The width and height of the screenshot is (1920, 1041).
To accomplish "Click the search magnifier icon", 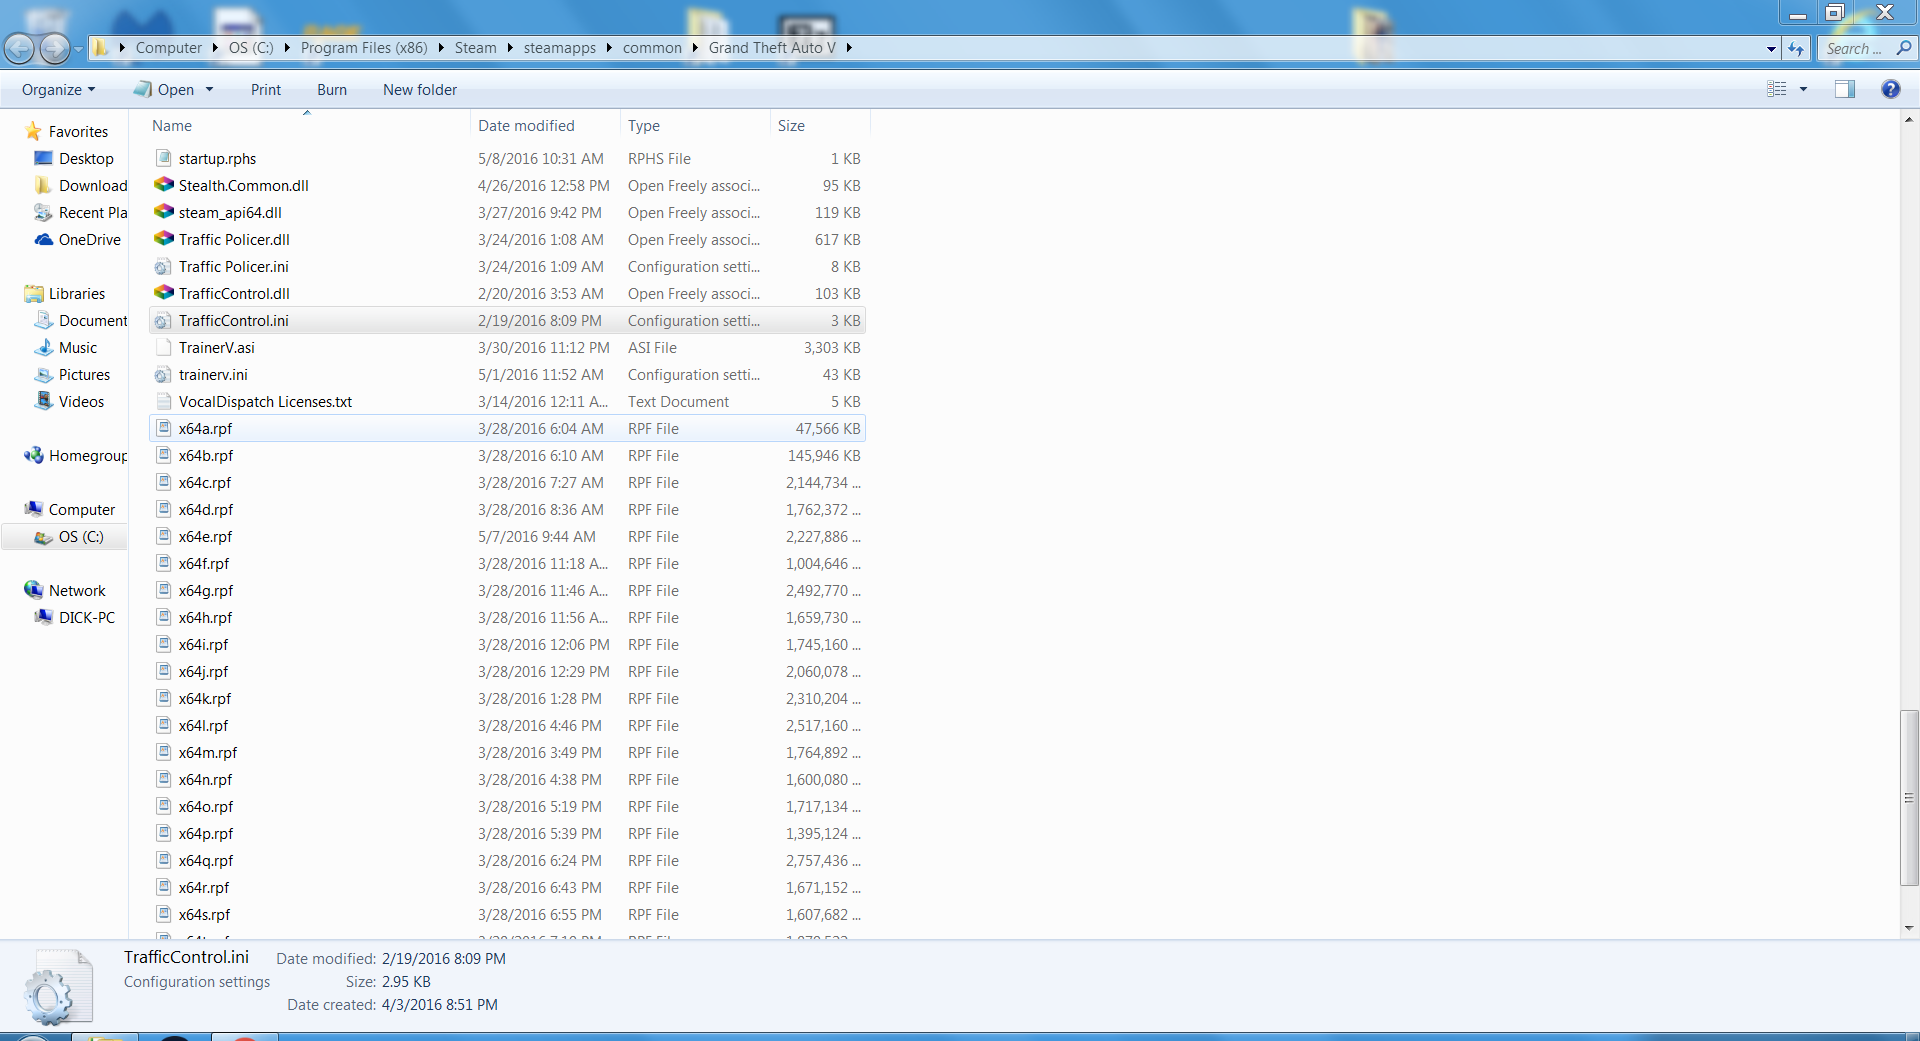I will point(1903,48).
